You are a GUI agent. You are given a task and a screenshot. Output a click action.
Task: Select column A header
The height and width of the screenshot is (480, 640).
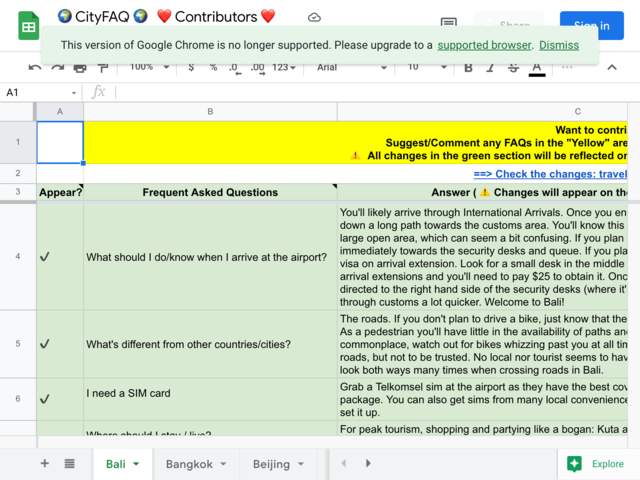(60, 111)
